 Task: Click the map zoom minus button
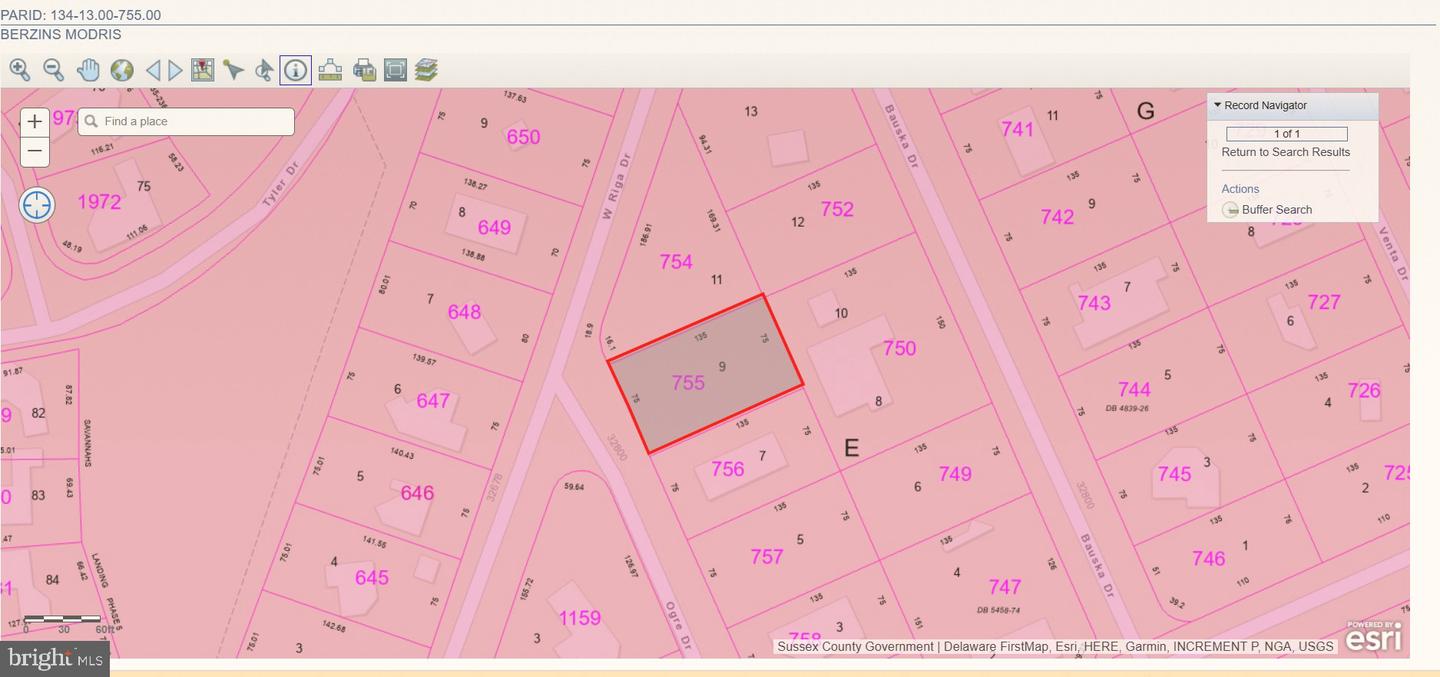35,151
